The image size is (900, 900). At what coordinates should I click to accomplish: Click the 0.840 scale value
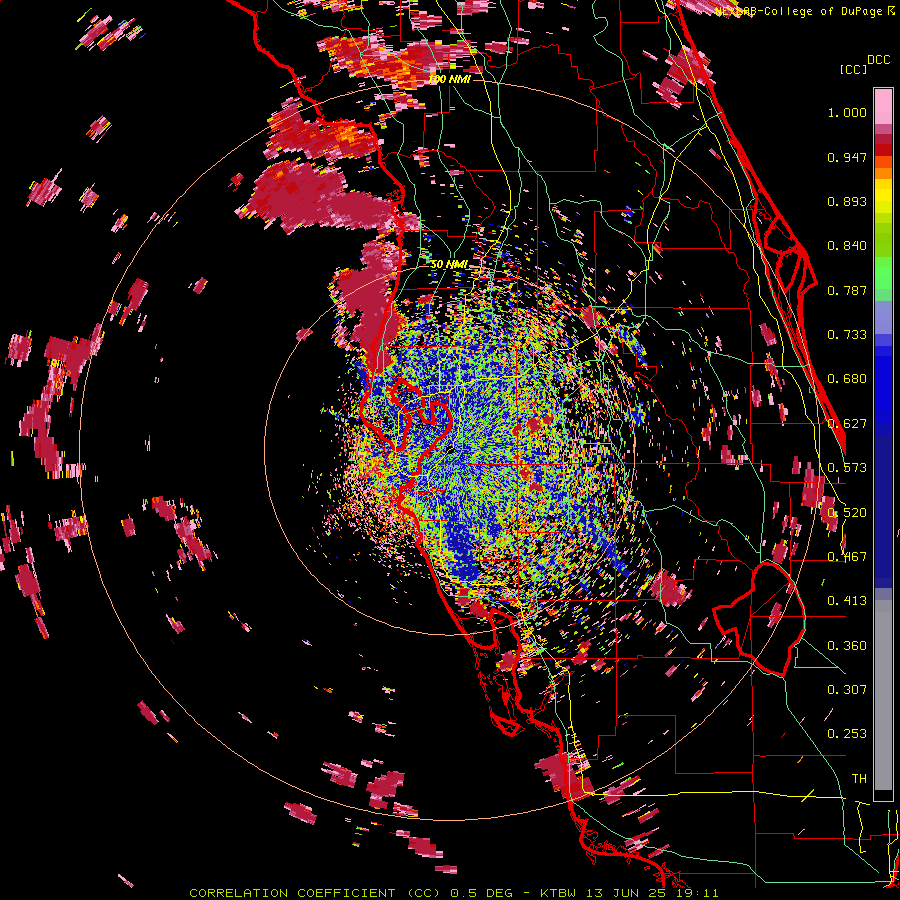(x=847, y=246)
